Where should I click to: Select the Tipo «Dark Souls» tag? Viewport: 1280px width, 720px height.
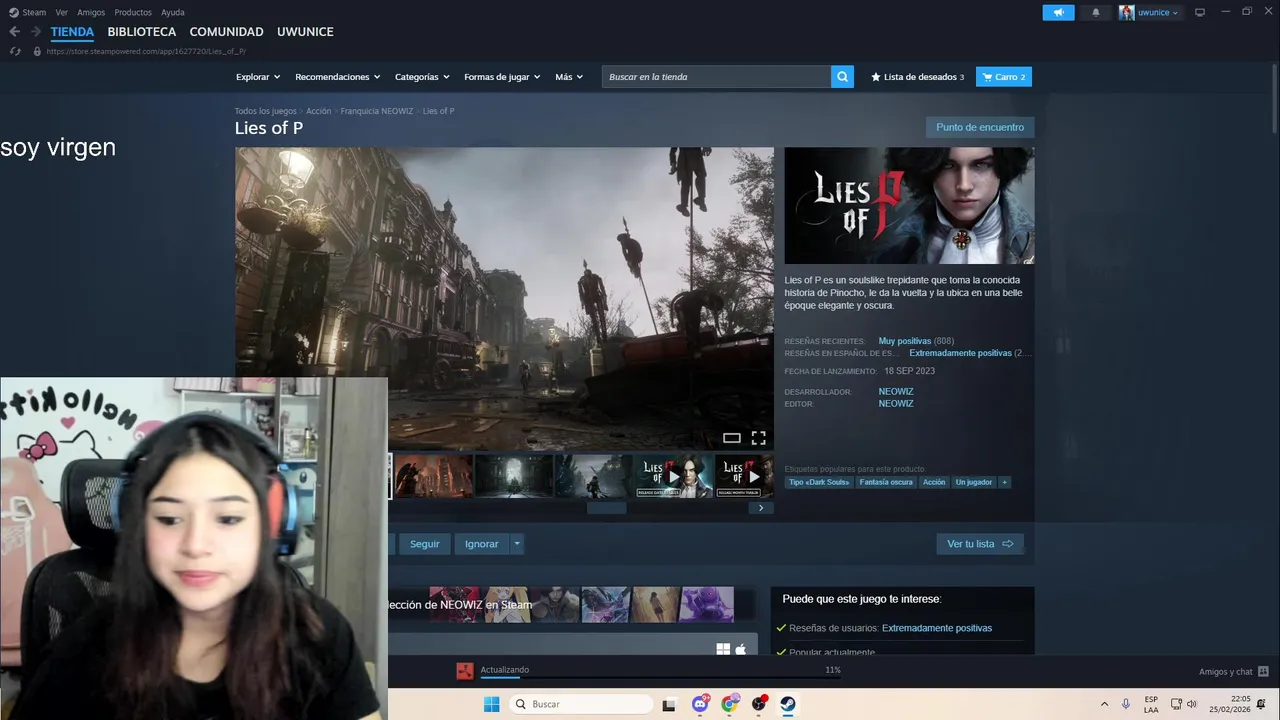coord(819,482)
